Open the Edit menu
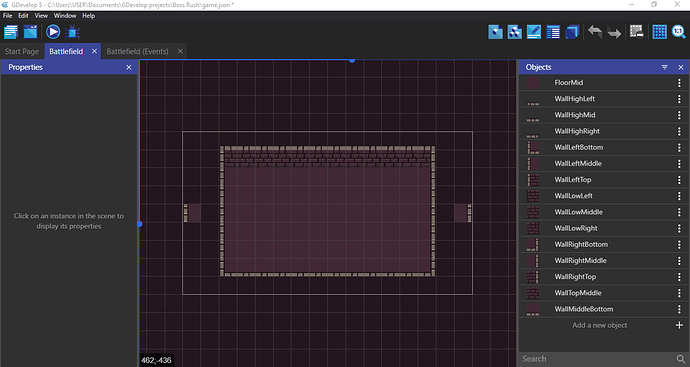The width and height of the screenshot is (690, 367). click(23, 15)
